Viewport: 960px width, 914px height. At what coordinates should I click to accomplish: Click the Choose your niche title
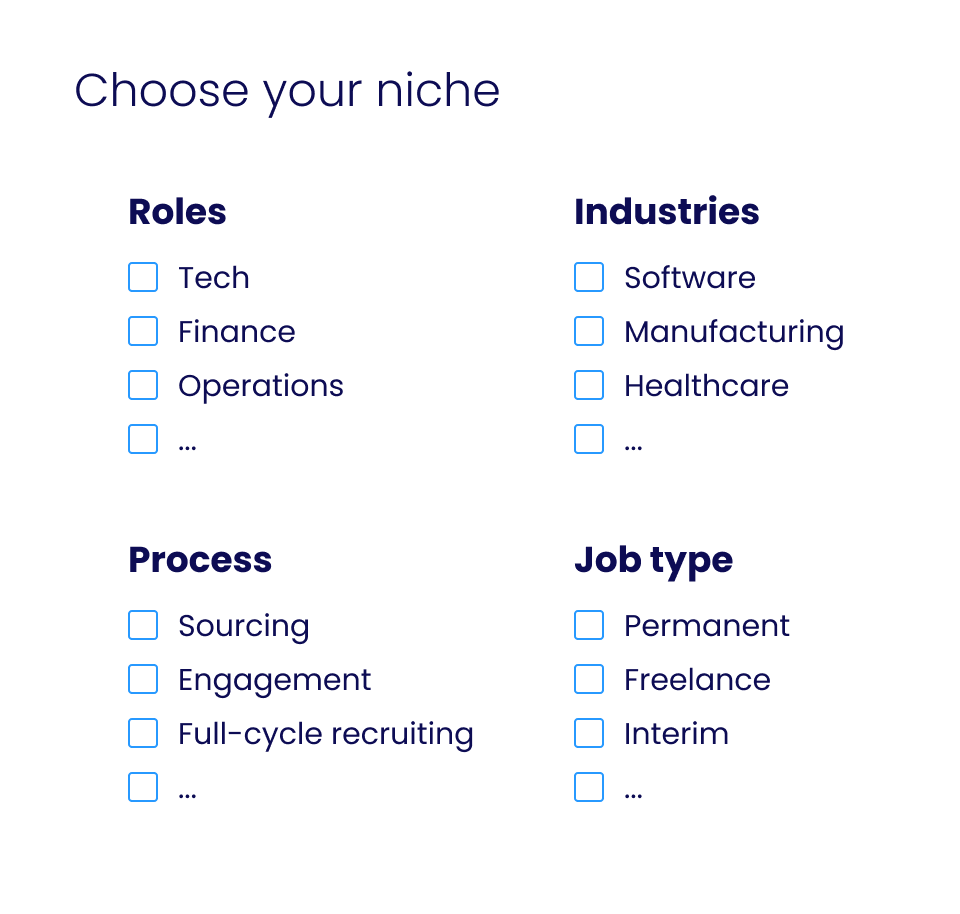coord(287,91)
